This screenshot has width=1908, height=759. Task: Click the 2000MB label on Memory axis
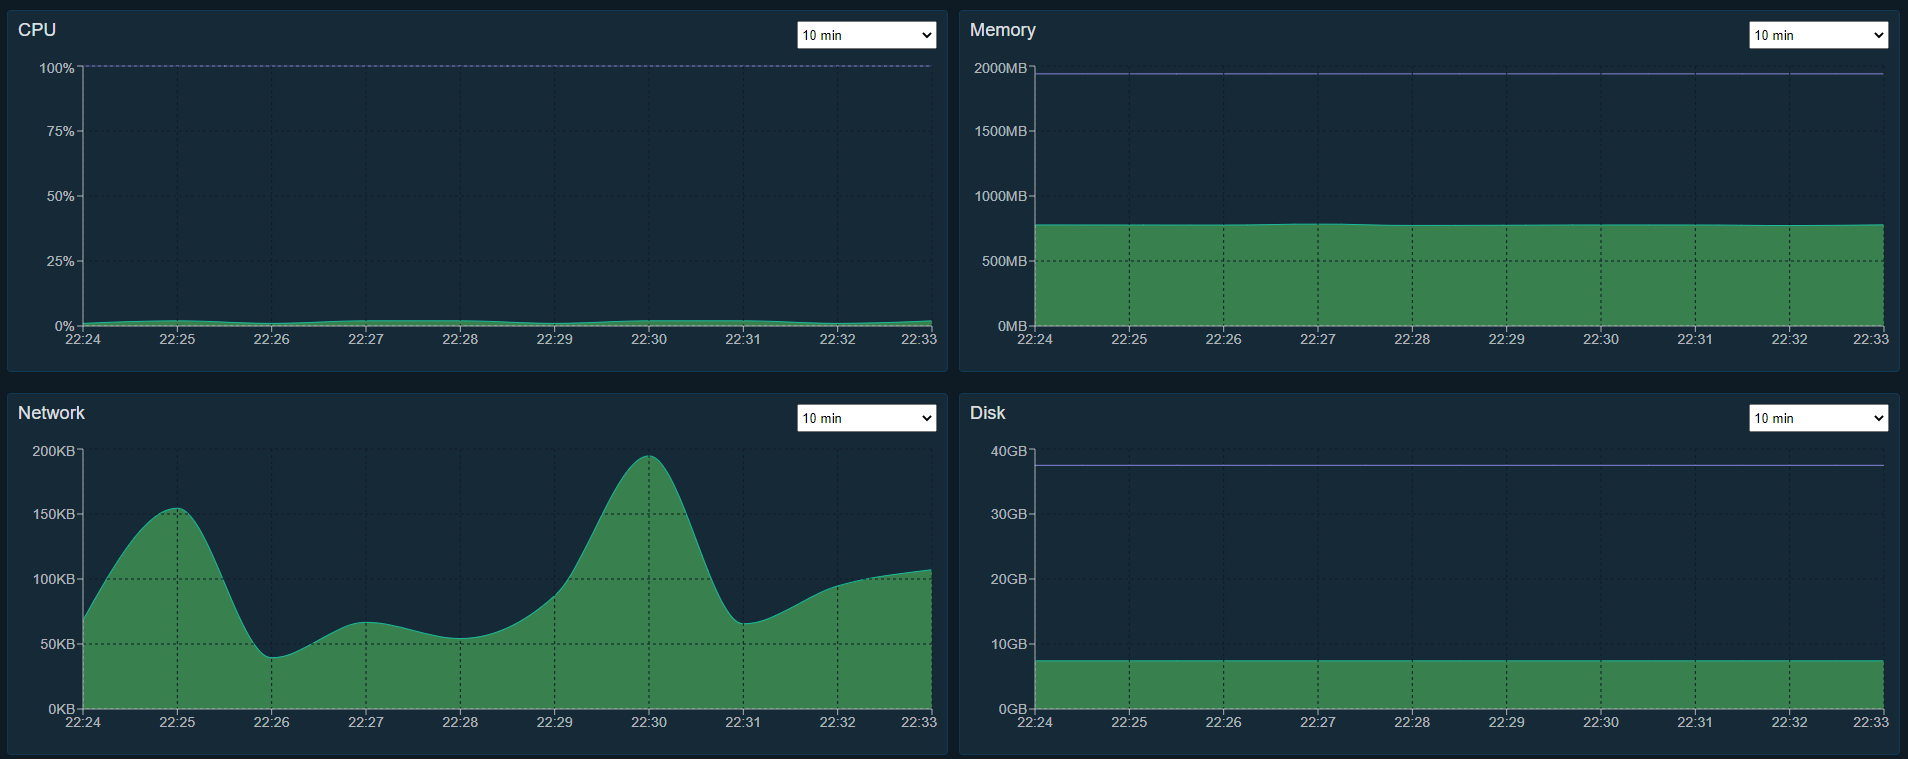1000,68
